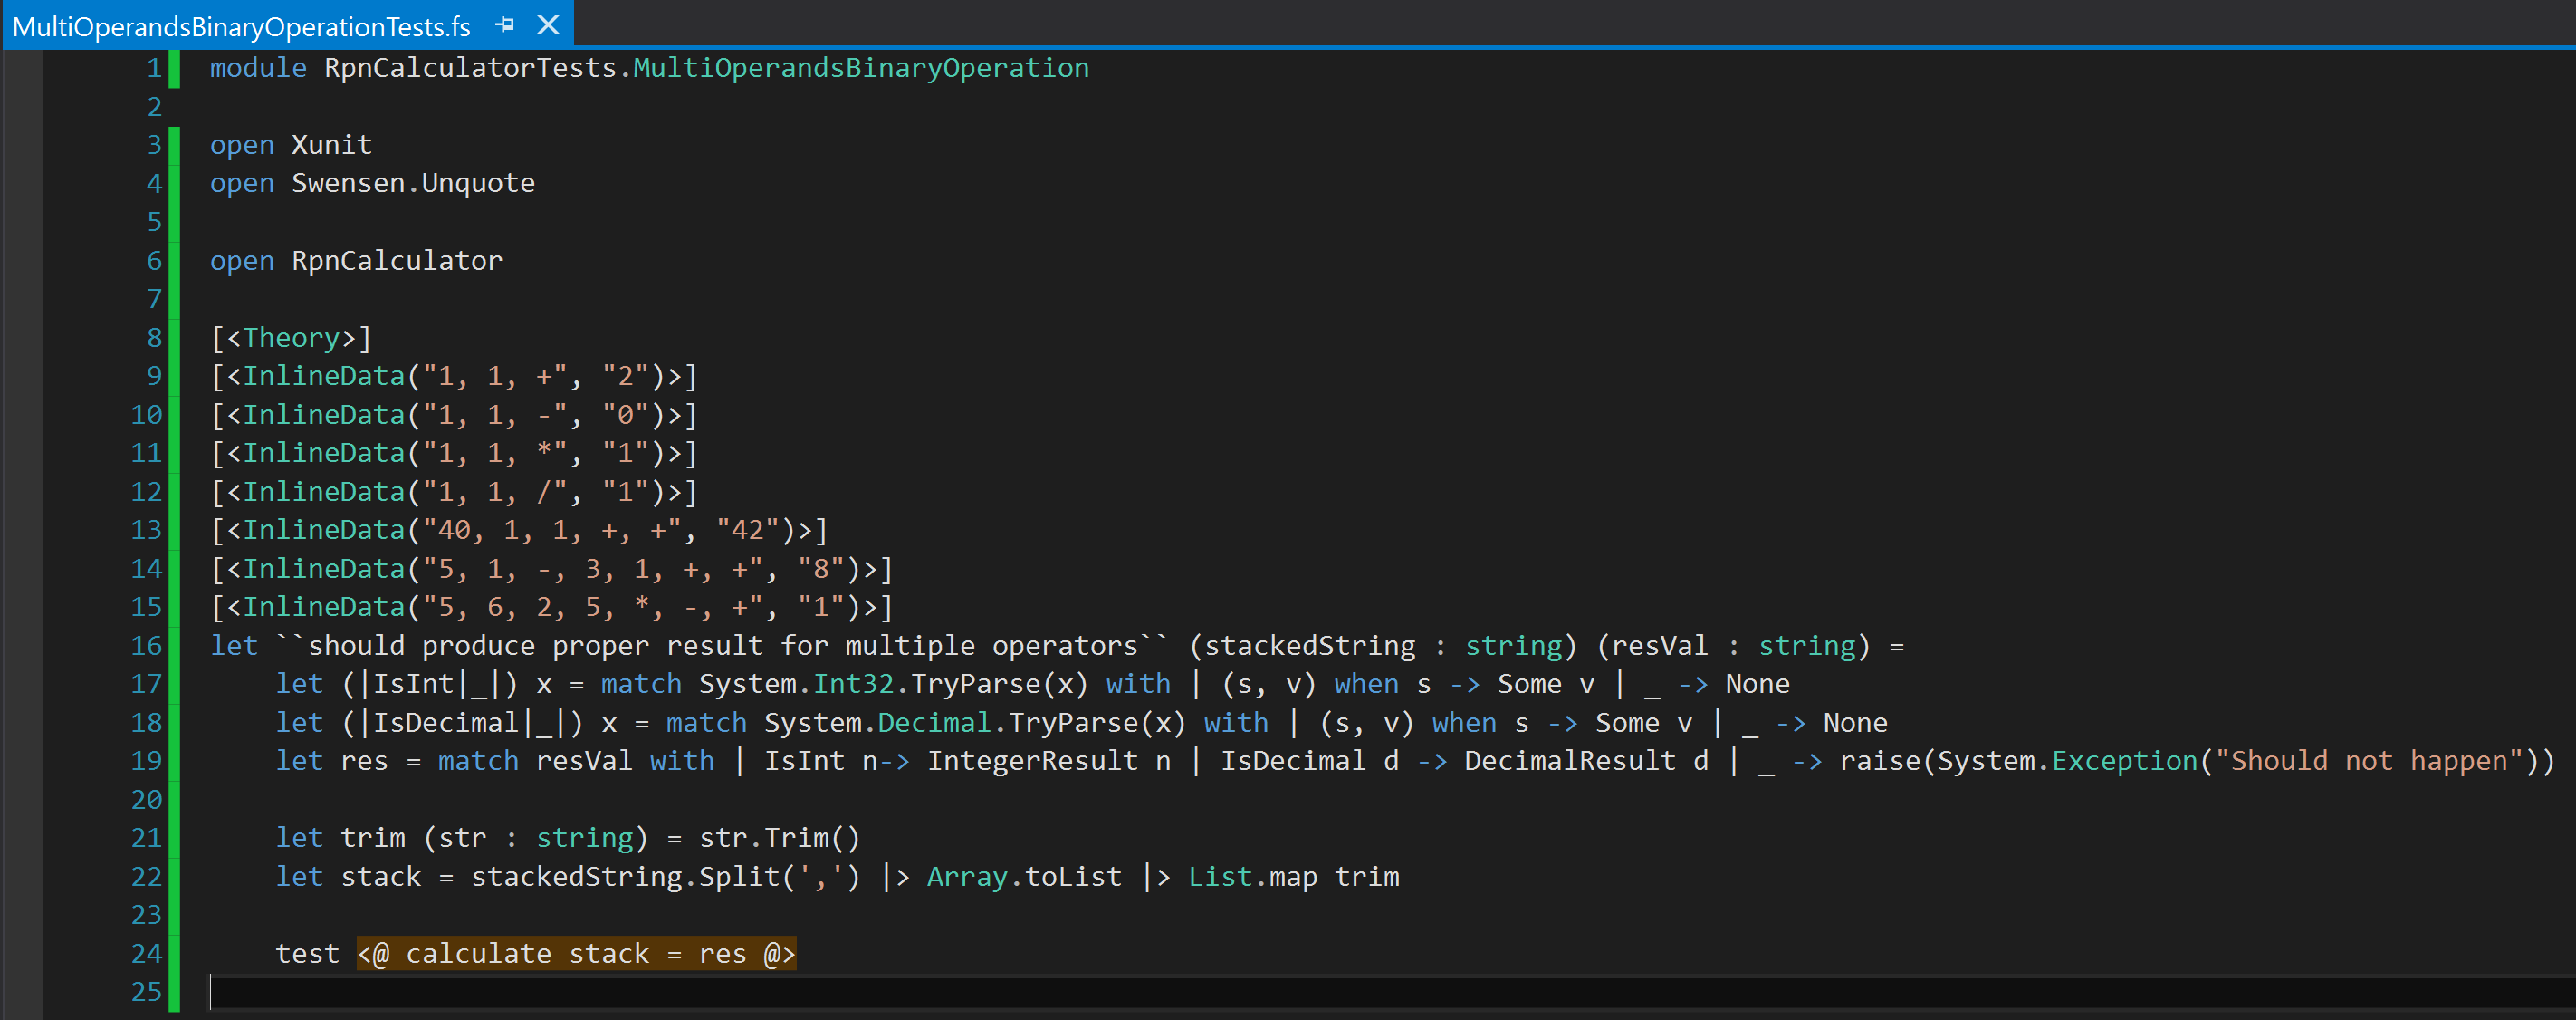Click the 'test' keyword on line 24
The width and height of the screenshot is (2576, 1020).
[x=308, y=954]
